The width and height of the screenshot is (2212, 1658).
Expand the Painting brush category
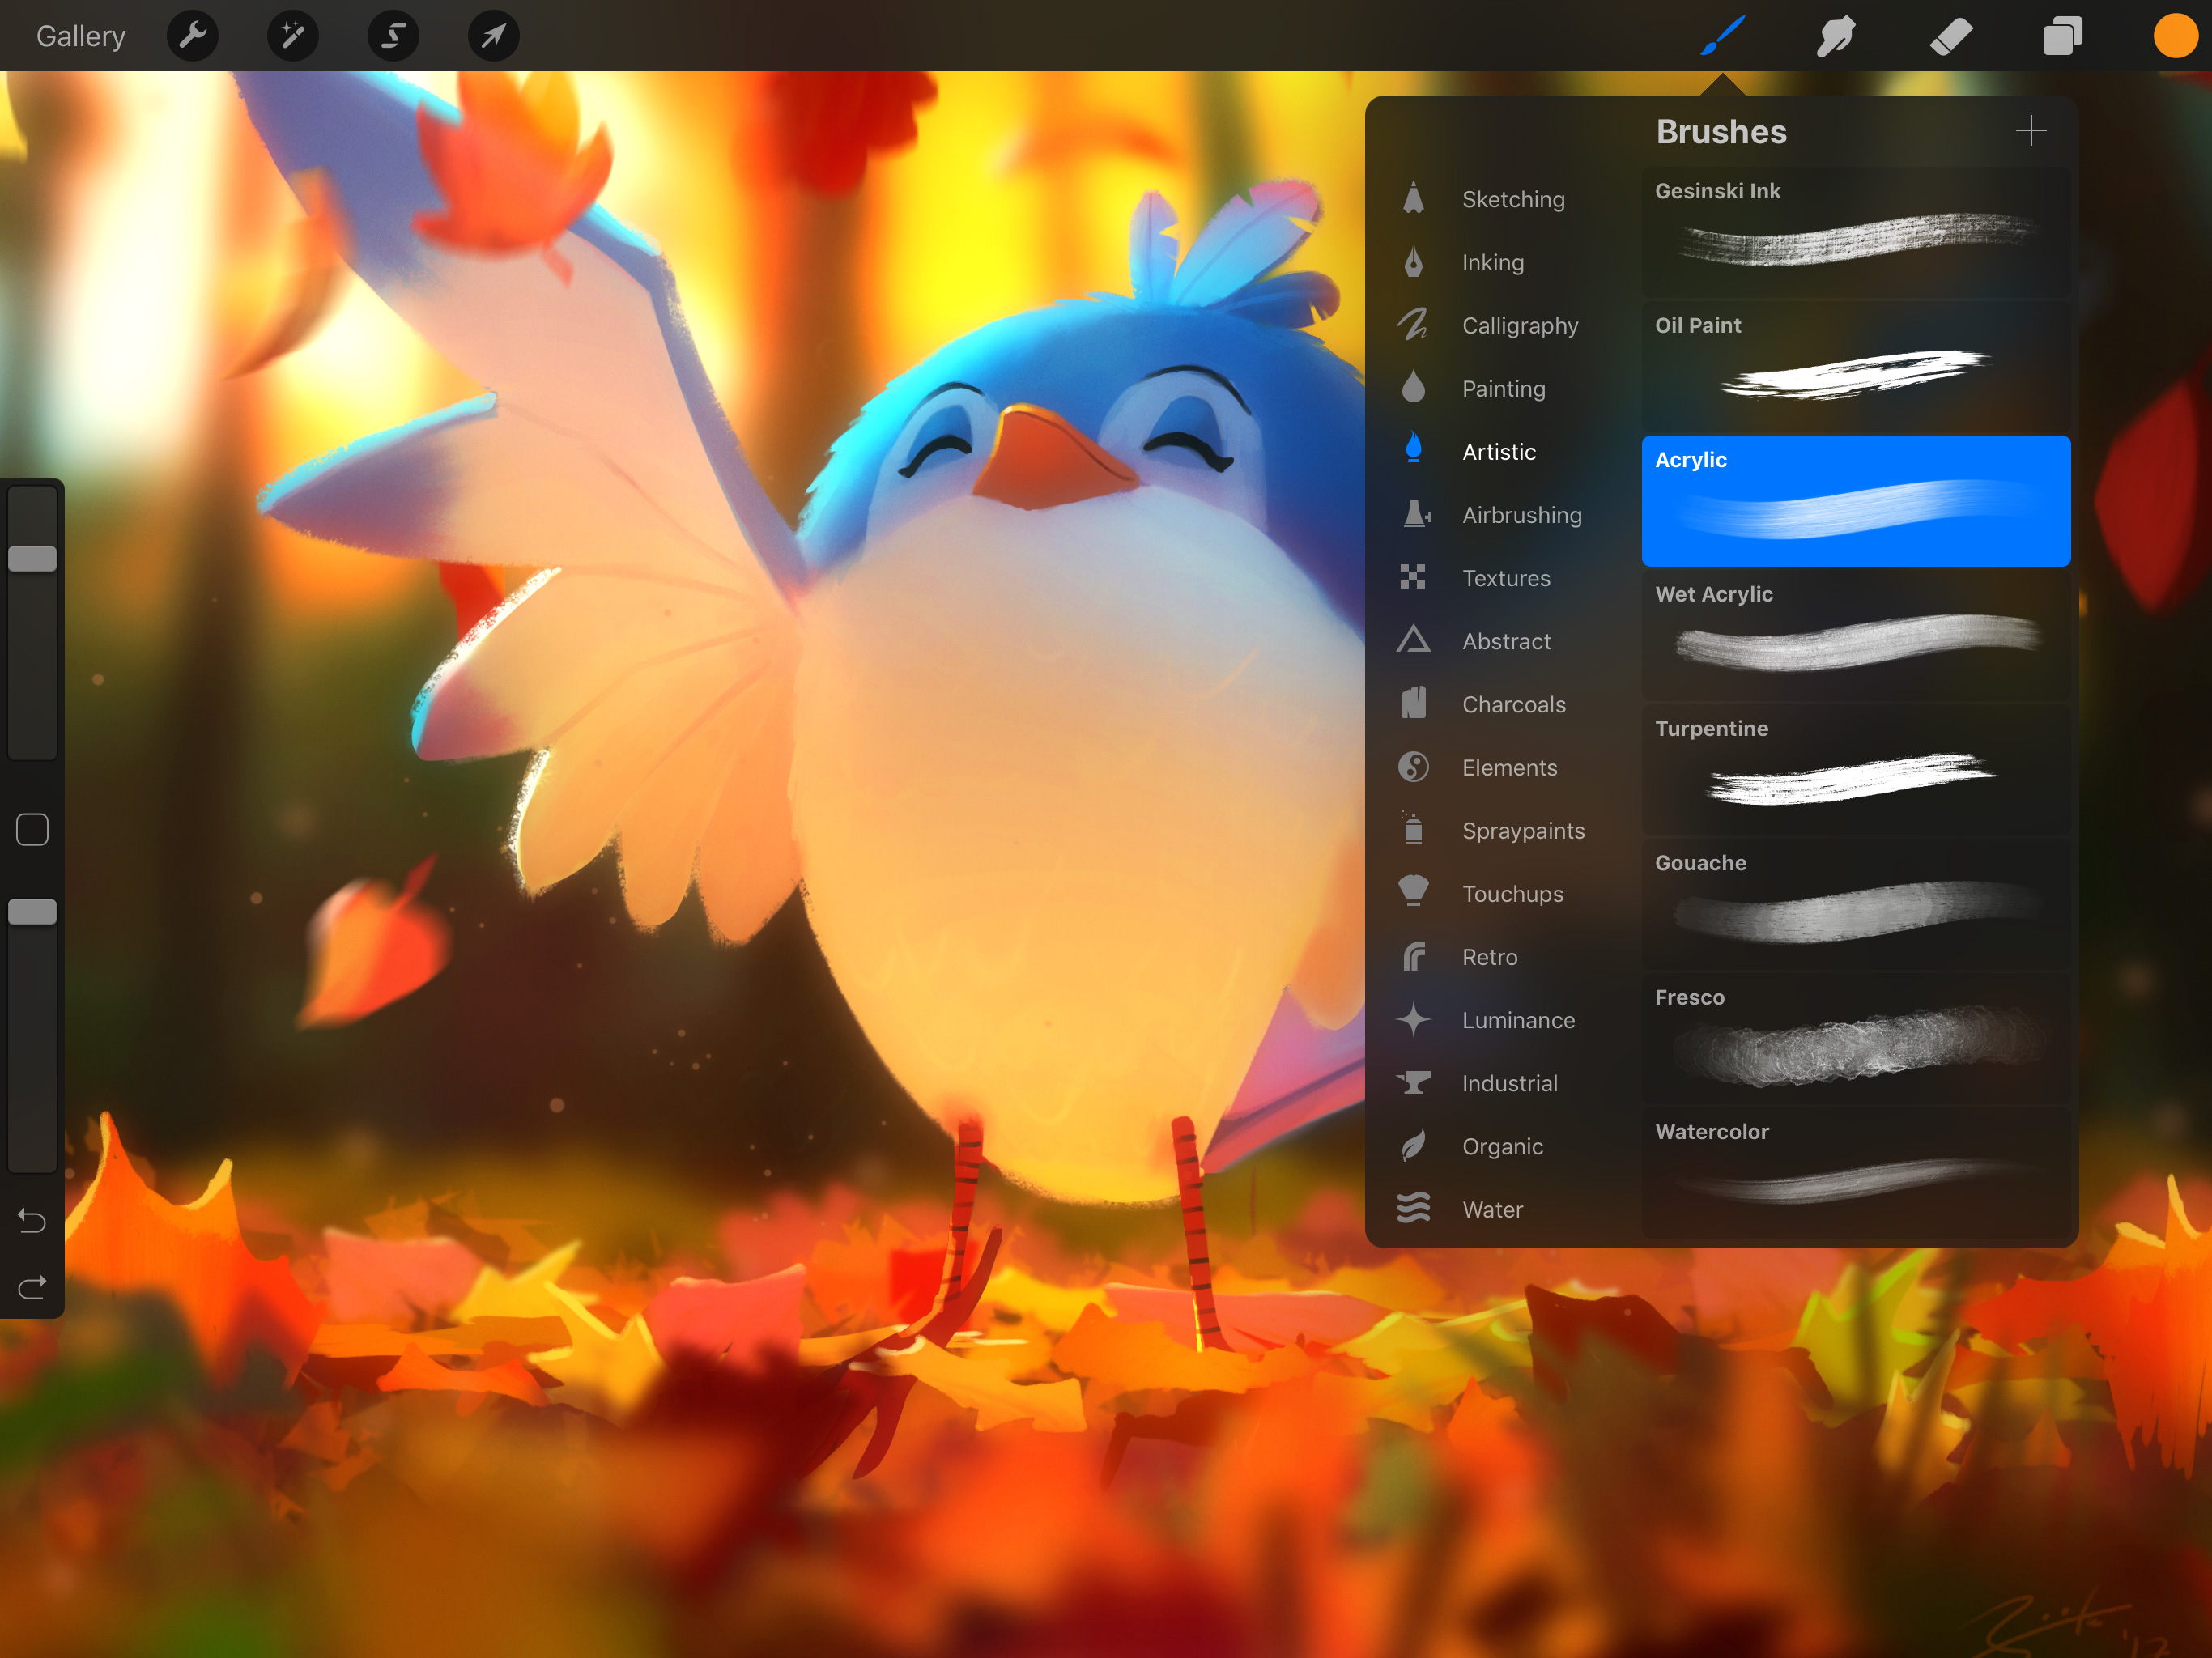point(1503,387)
